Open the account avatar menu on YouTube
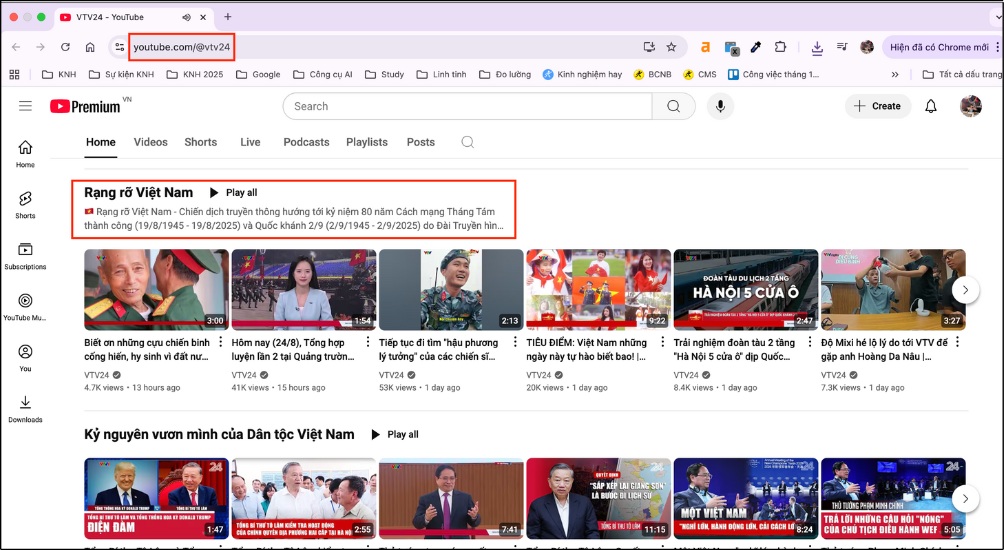This screenshot has height=550, width=1004. (970, 106)
